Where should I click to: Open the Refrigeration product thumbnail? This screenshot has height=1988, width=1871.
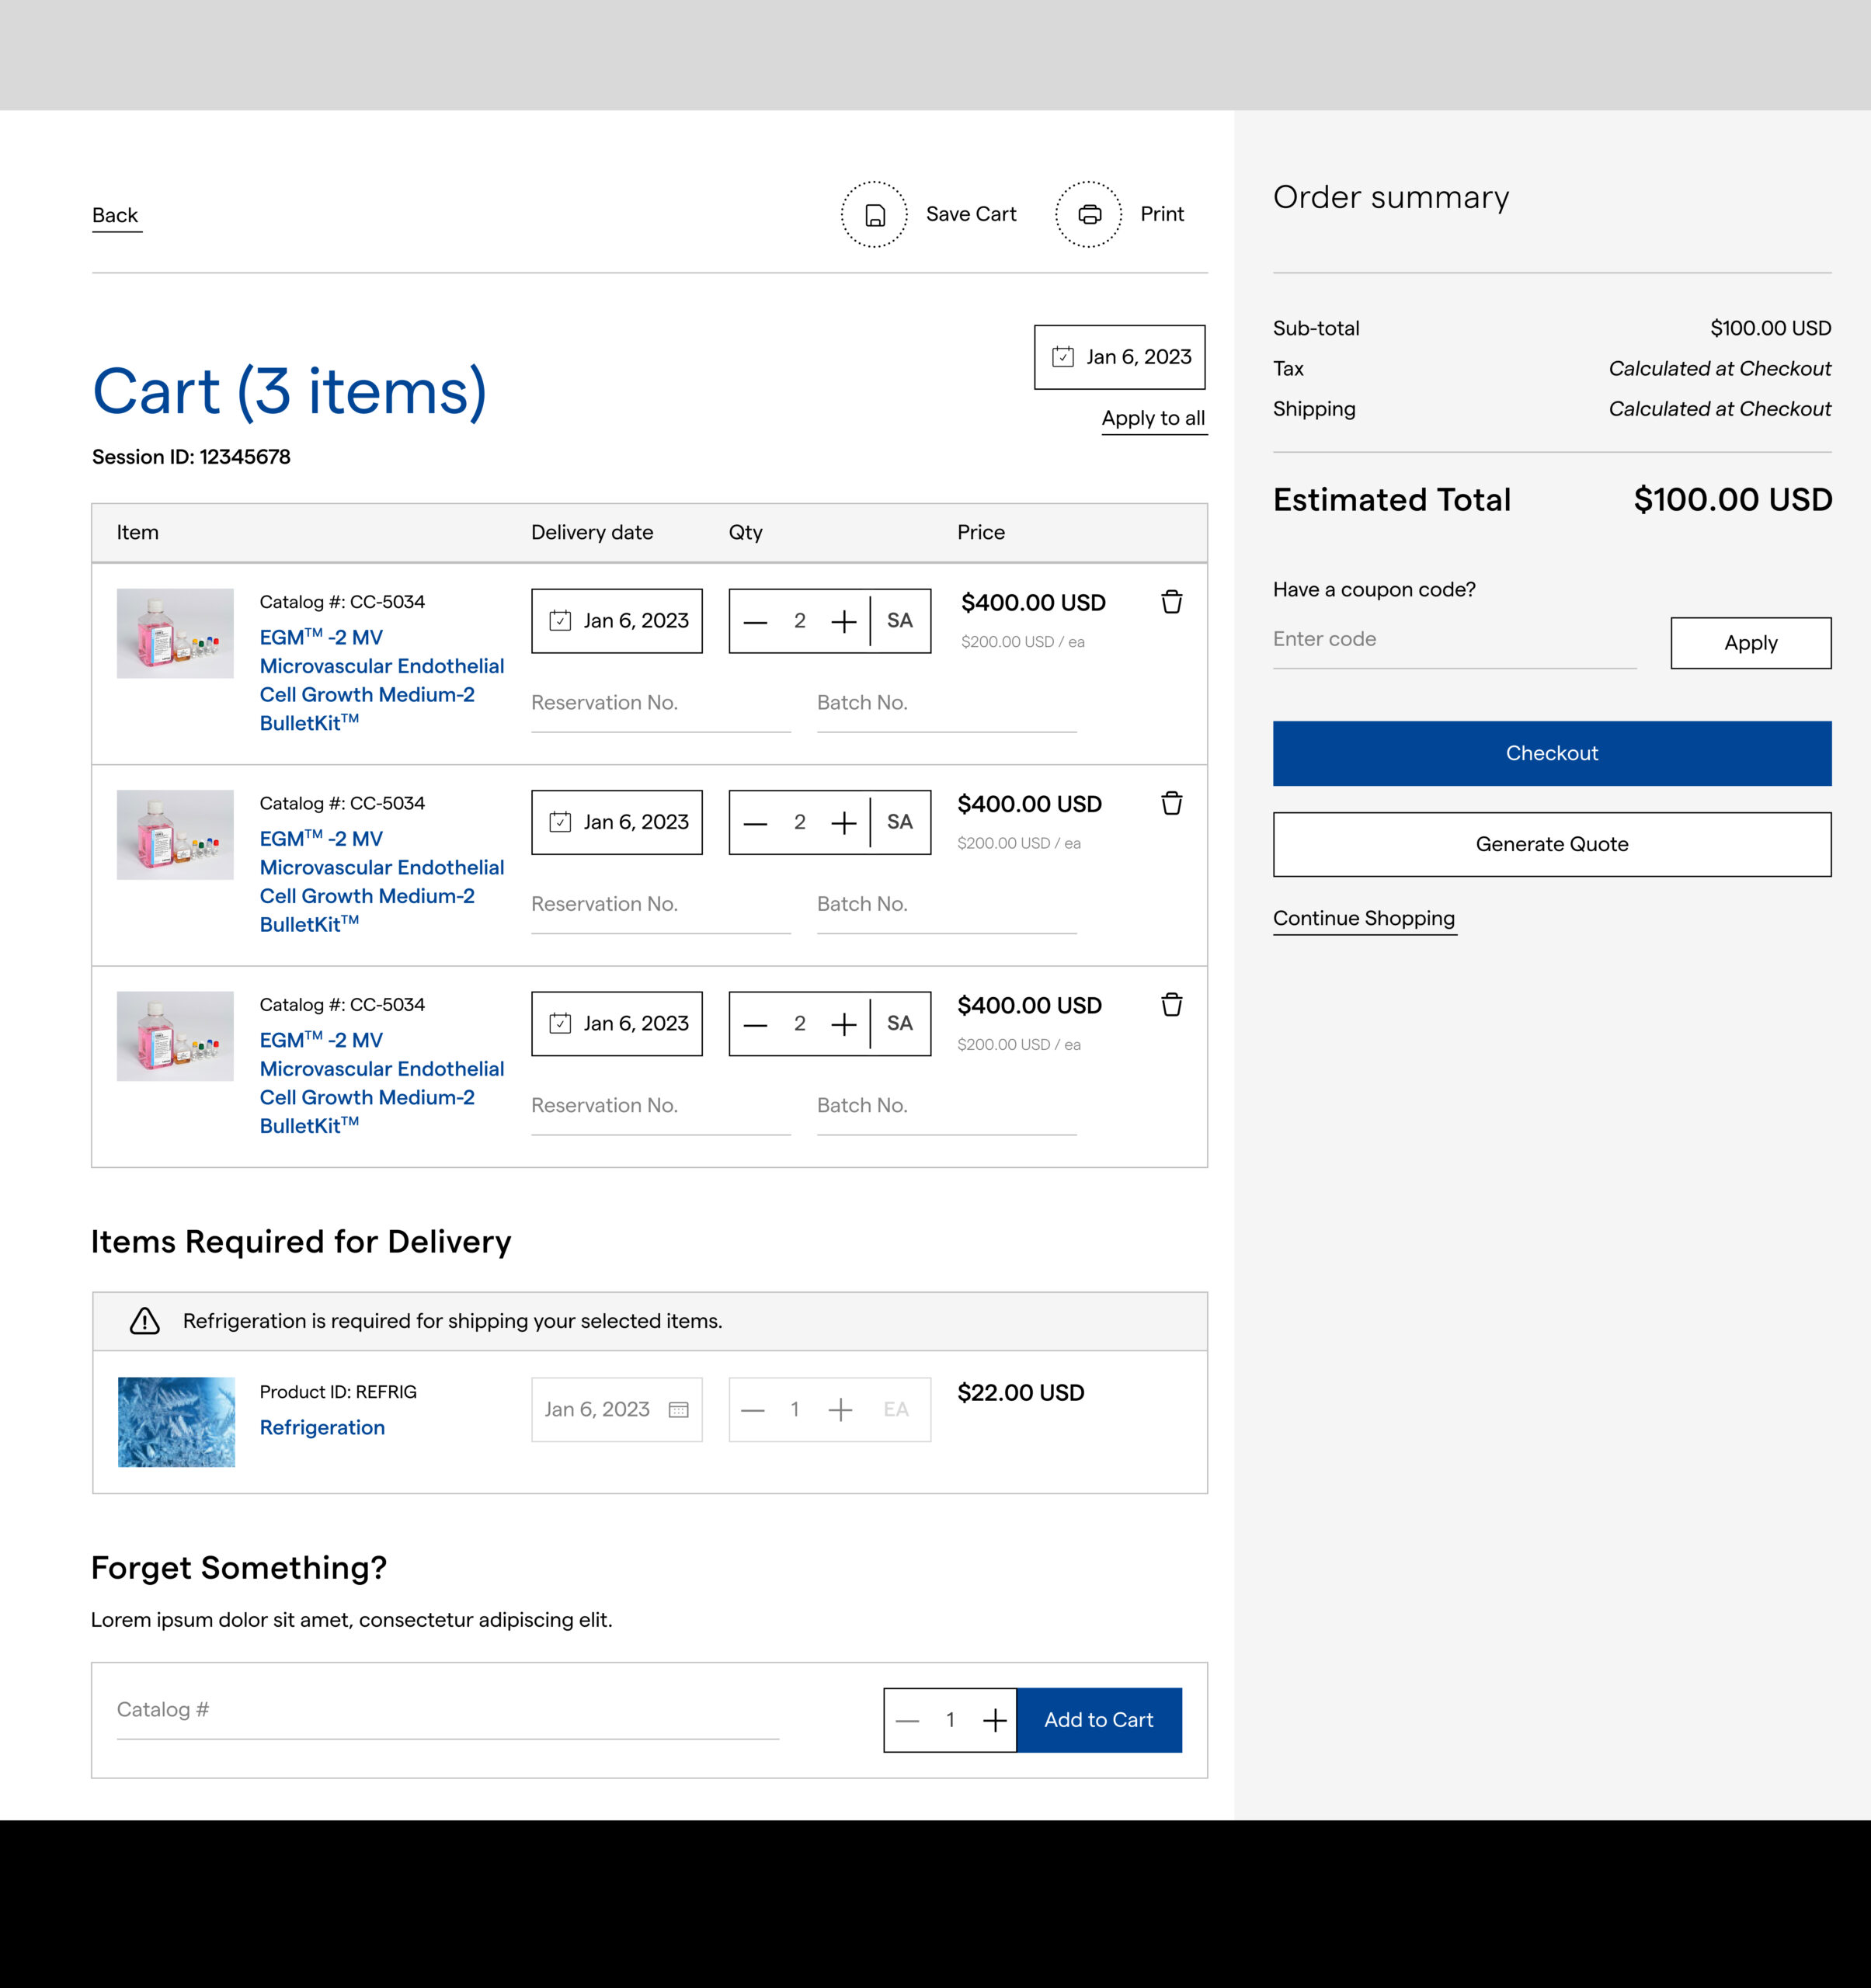[176, 1422]
